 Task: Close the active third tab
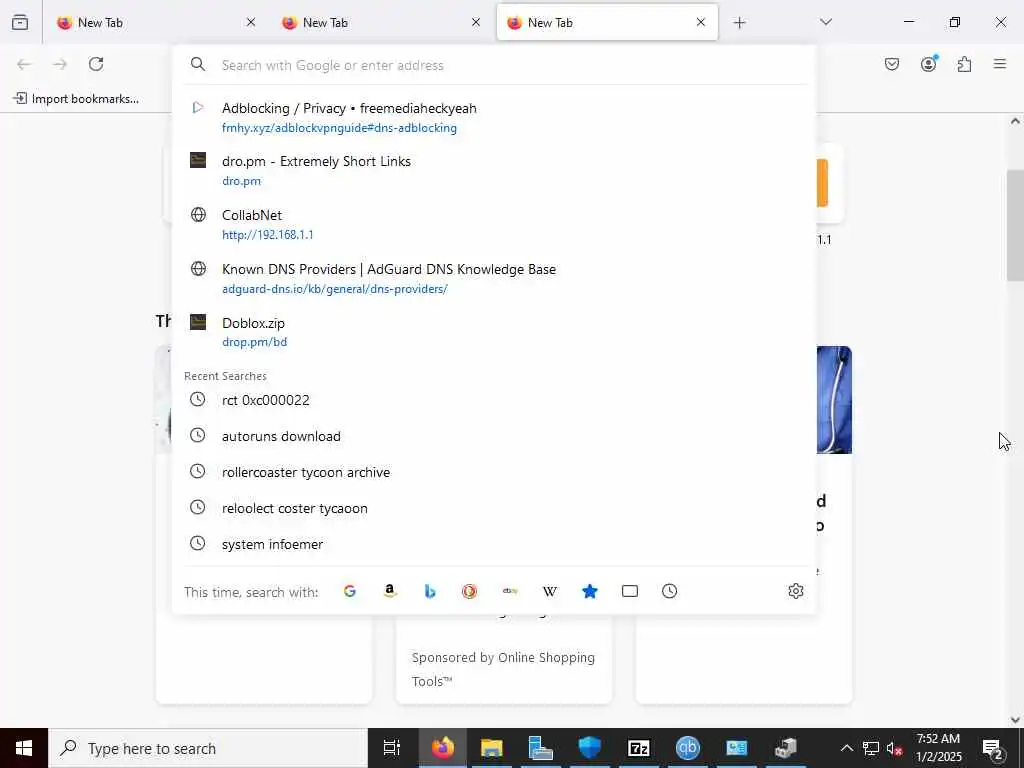(701, 23)
